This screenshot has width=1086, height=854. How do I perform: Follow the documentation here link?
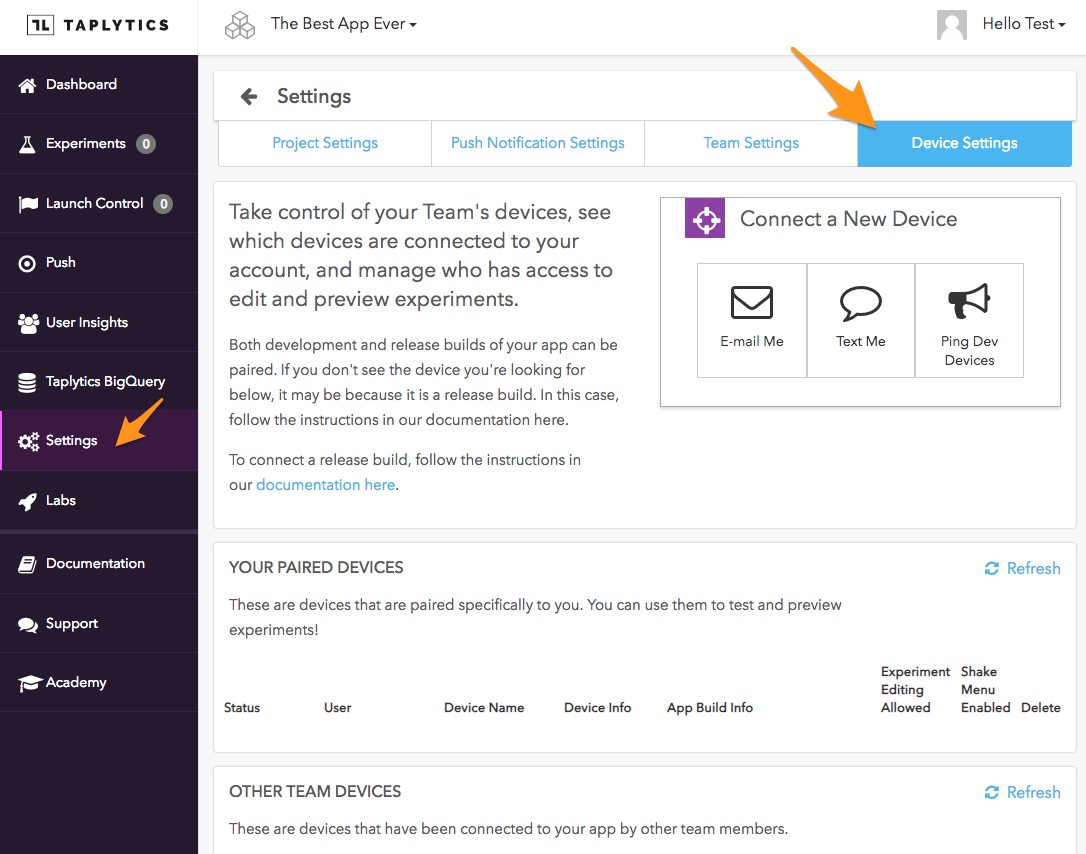click(326, 485)
